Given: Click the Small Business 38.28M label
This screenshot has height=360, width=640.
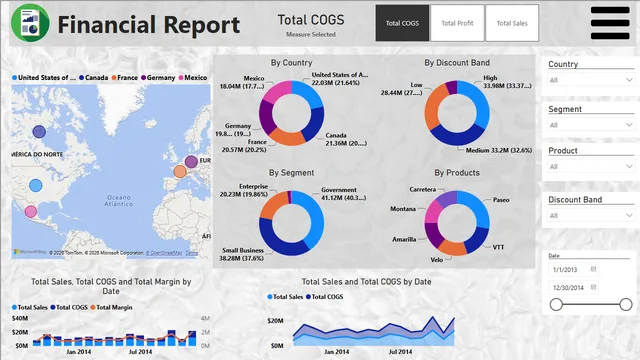Looking at the screenshot, I should click(241, 254).
